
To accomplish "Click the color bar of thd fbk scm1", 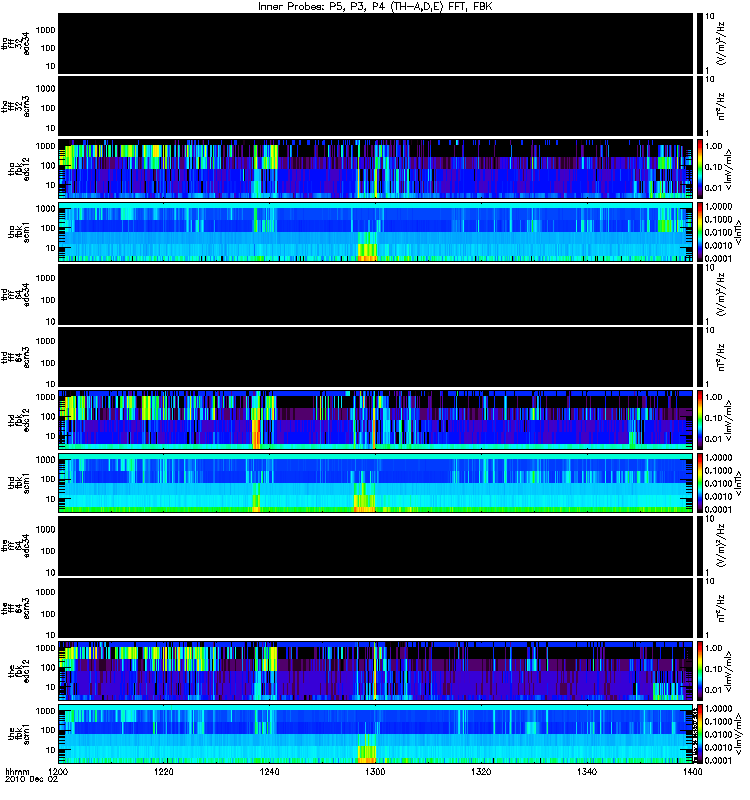I will (699, 483).
